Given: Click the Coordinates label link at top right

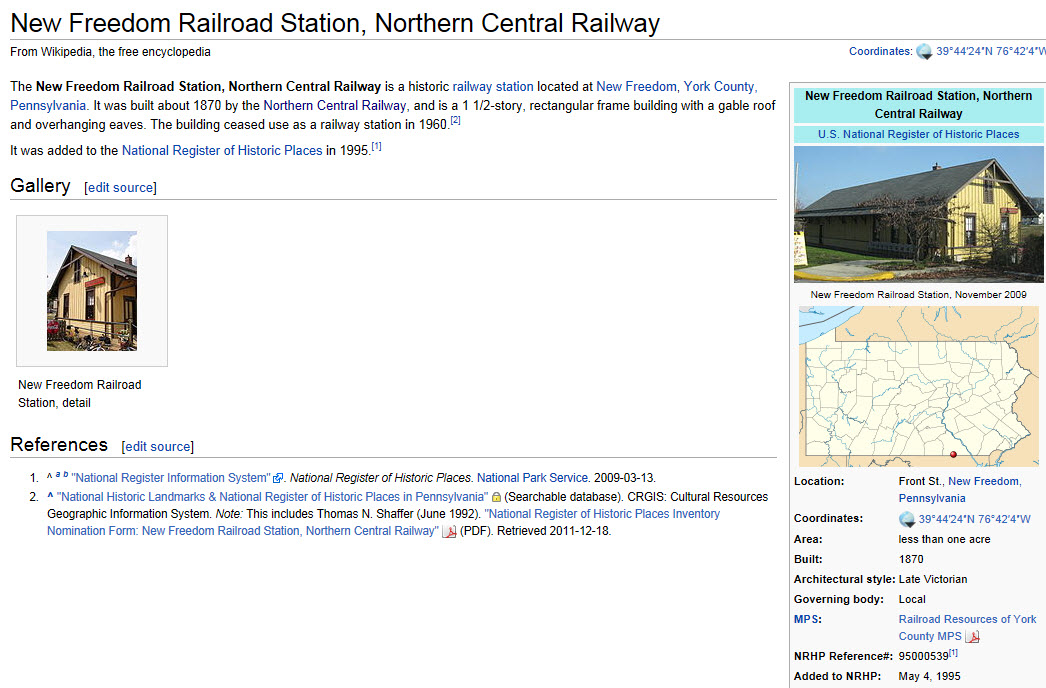Looking at the screenshot, I should coord(880,51).
